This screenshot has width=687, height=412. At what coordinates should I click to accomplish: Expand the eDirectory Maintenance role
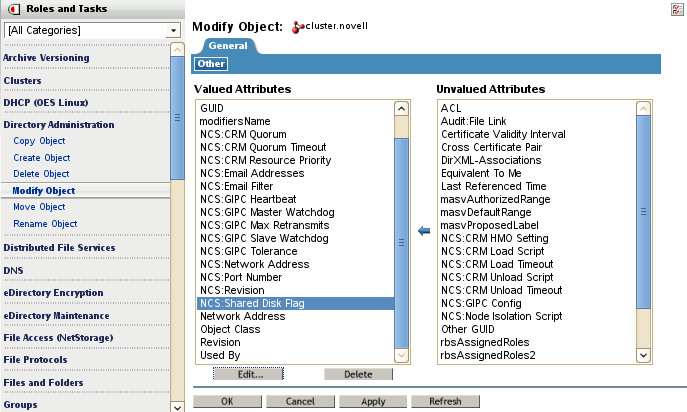(56, 316)
